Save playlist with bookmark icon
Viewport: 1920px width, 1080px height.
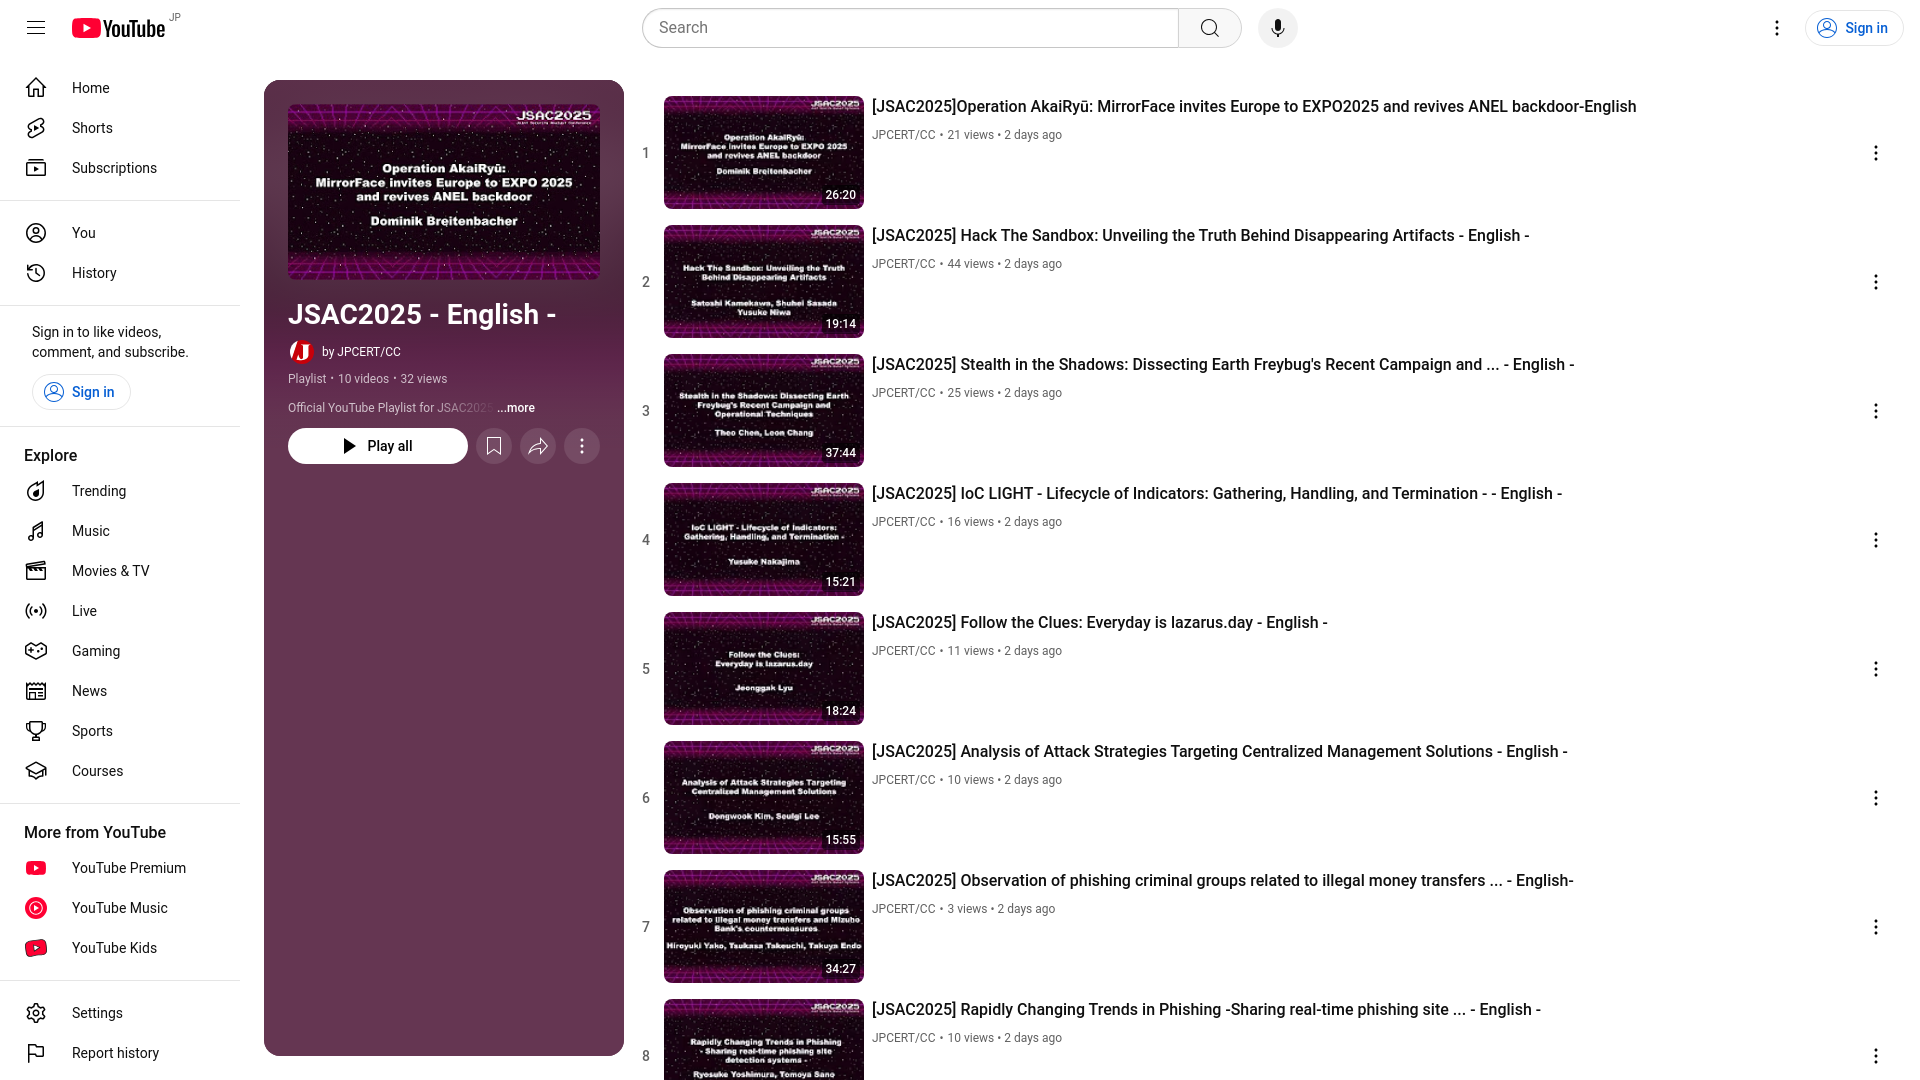pos(494,446)
